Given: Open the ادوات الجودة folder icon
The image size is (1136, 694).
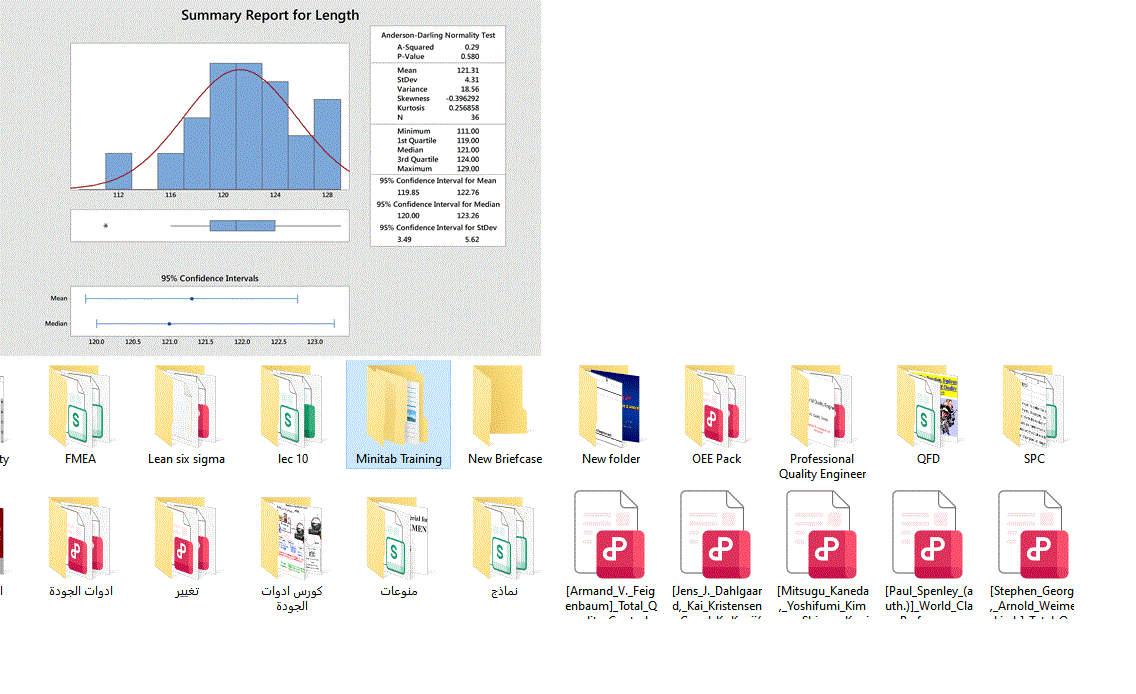Looking at the screenshot, I should [80, 538].
